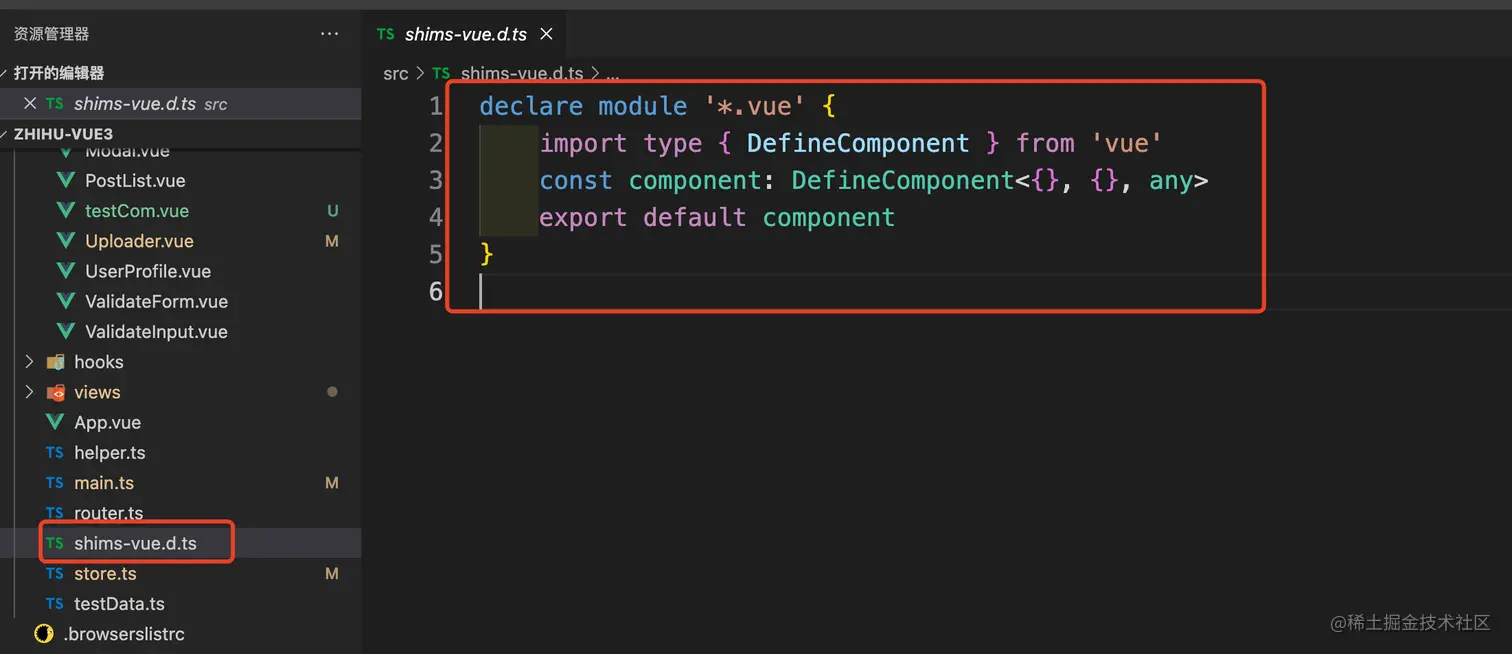
Task: Click the Explorer title 资源管理器
Action: tap(51, 34)
